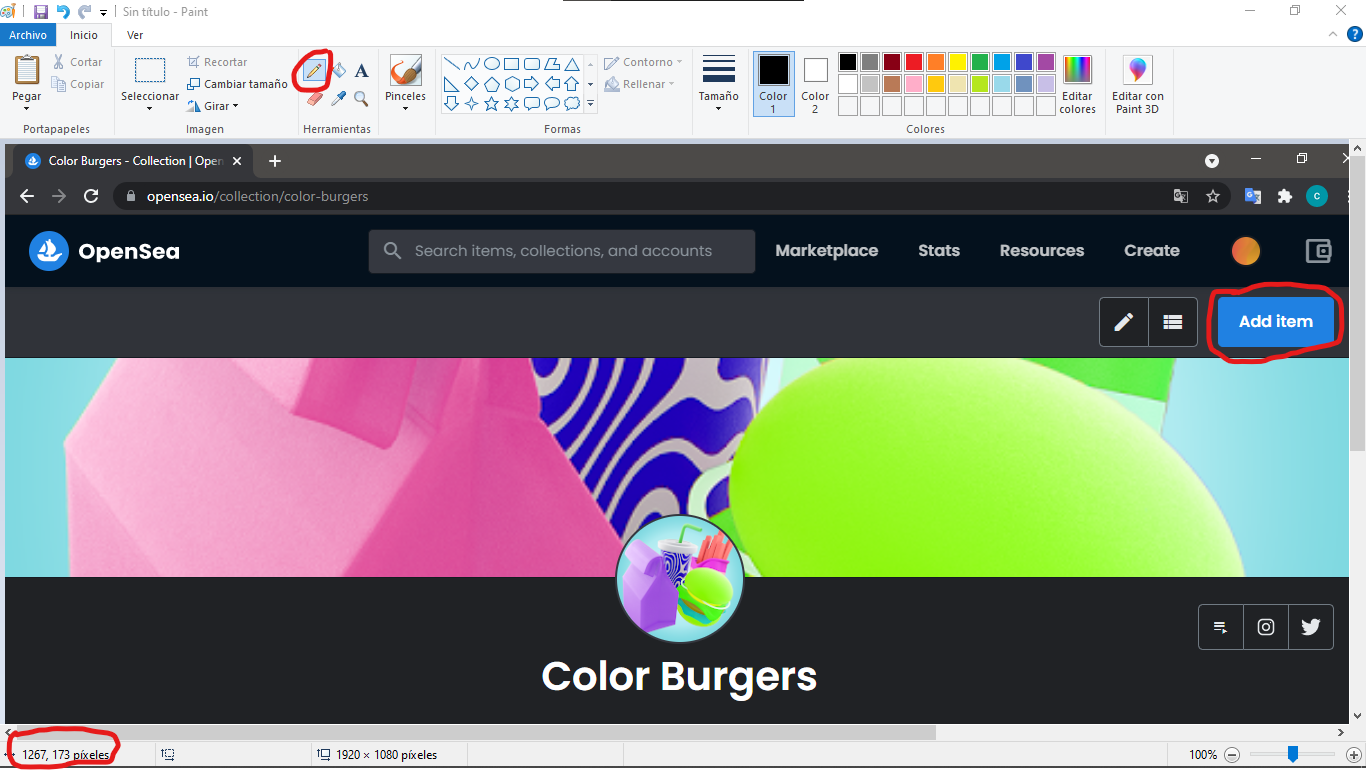The image size is (1366, 770).
Task: Click the Add item button in canvas image
Action: click(x=1275, y=321)
